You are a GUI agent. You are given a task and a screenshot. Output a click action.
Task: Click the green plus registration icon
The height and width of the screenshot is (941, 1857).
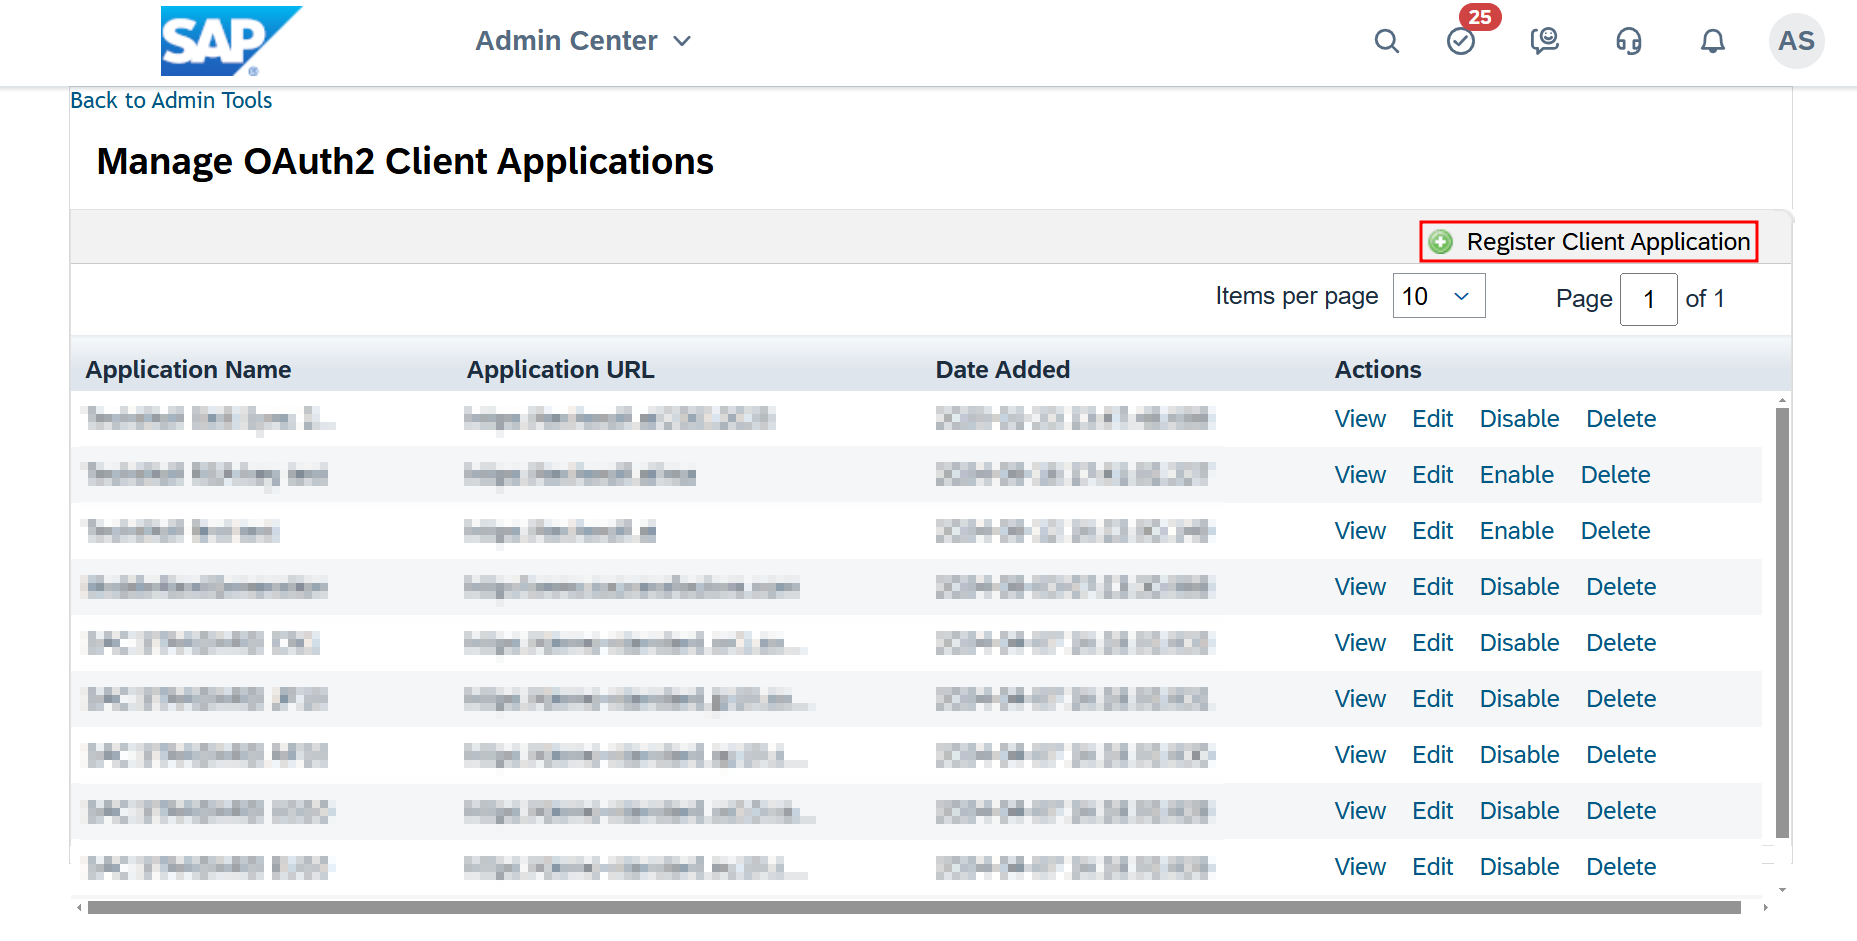point(1440,241)
